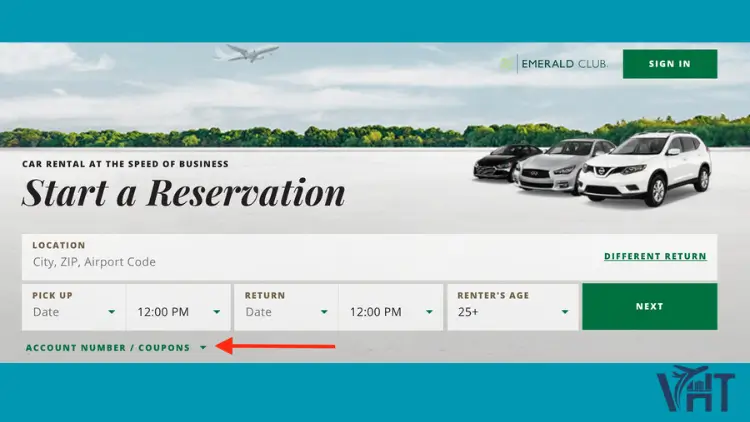Click the Car Rental at the Speed of Business tagline
Screen dimensions: 750x422
point(125,164)
